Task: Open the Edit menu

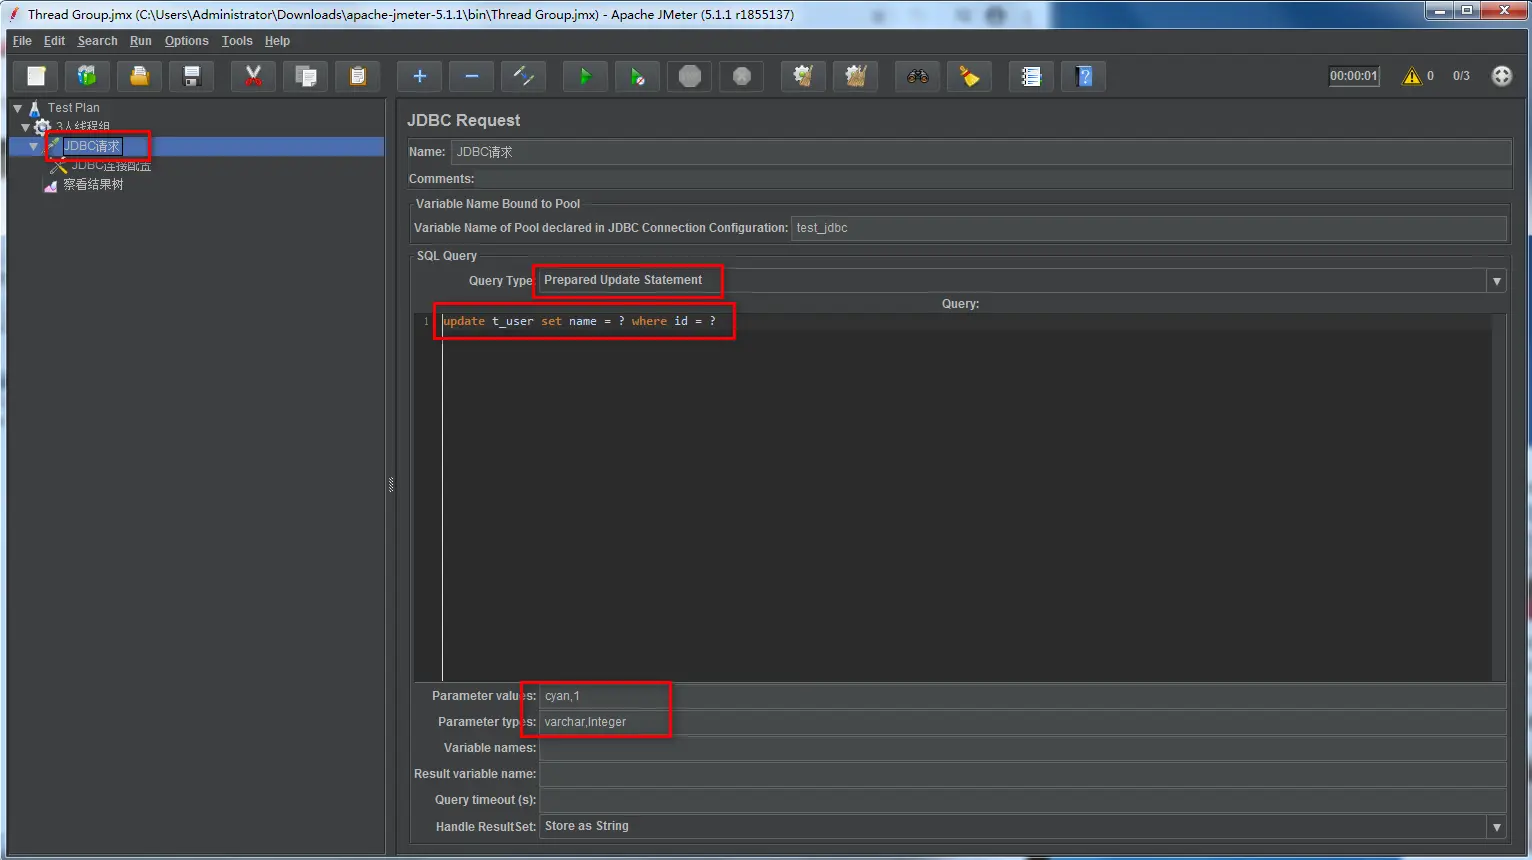Action: (54, 41)
